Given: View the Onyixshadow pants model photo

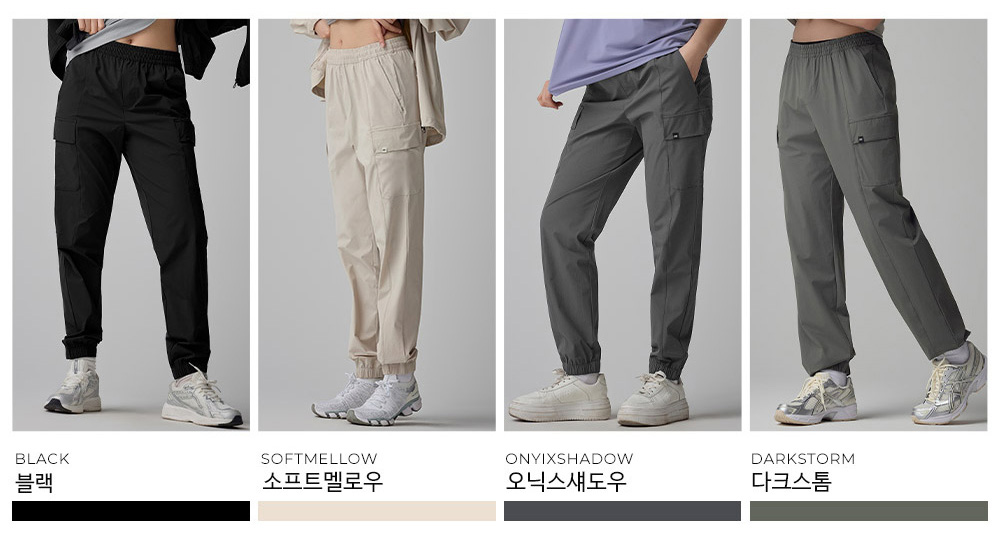Looking at the screenshot, I should [x=622, y=224].
